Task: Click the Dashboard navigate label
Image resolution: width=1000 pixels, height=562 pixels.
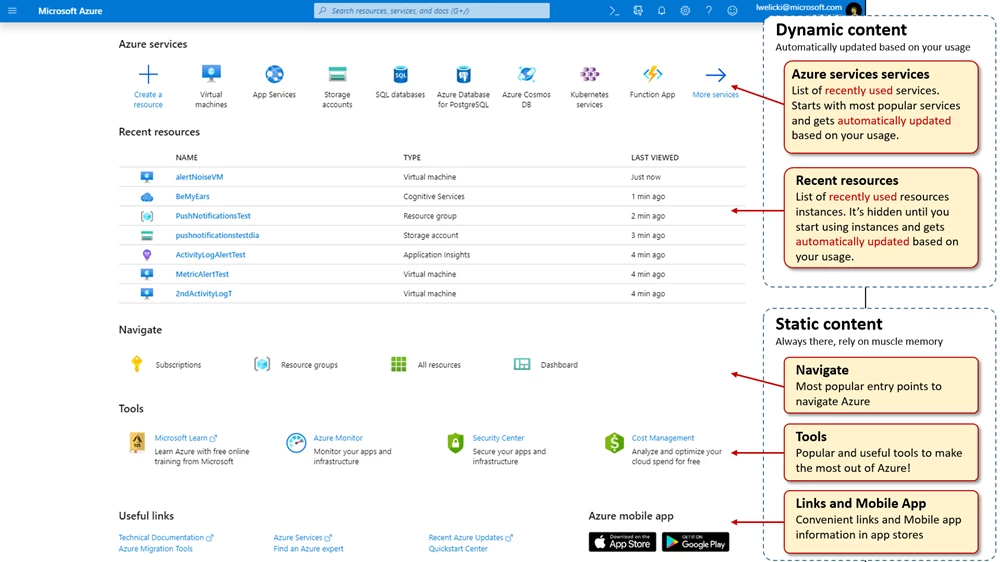Action: 559,365
